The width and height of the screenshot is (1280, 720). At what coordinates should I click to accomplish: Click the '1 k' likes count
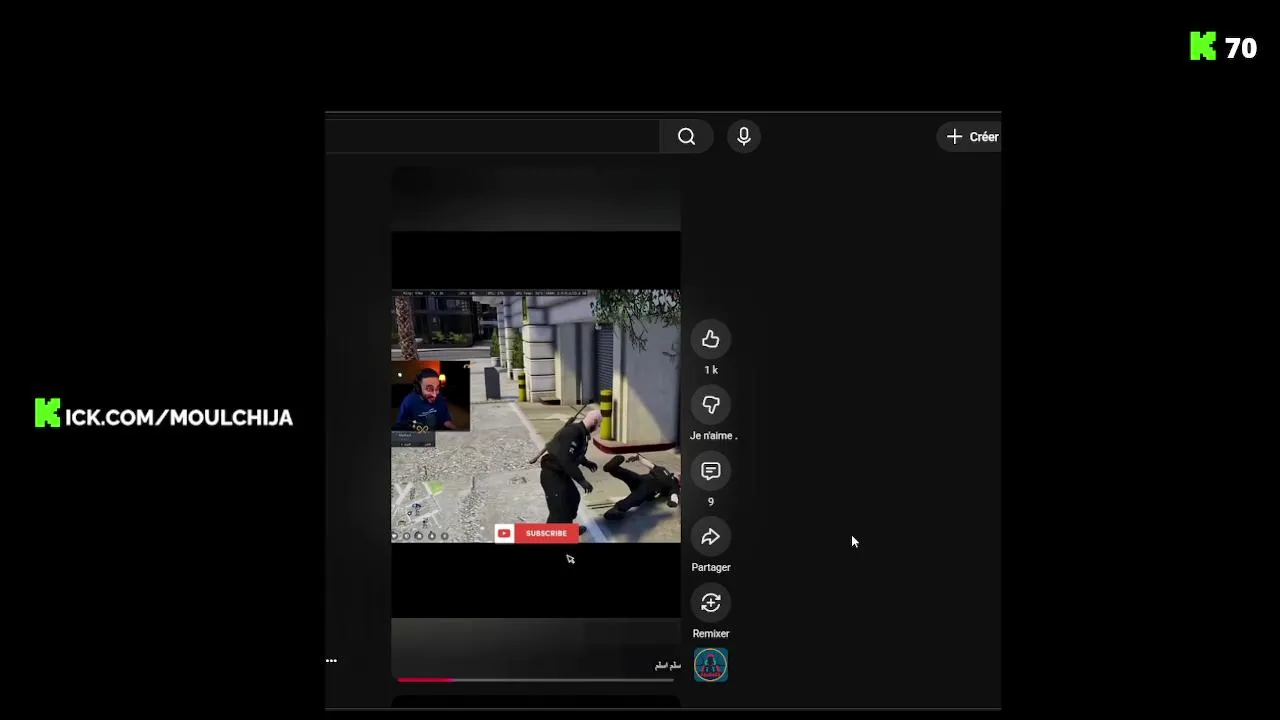pyautogui.click(x=711, y=370)
